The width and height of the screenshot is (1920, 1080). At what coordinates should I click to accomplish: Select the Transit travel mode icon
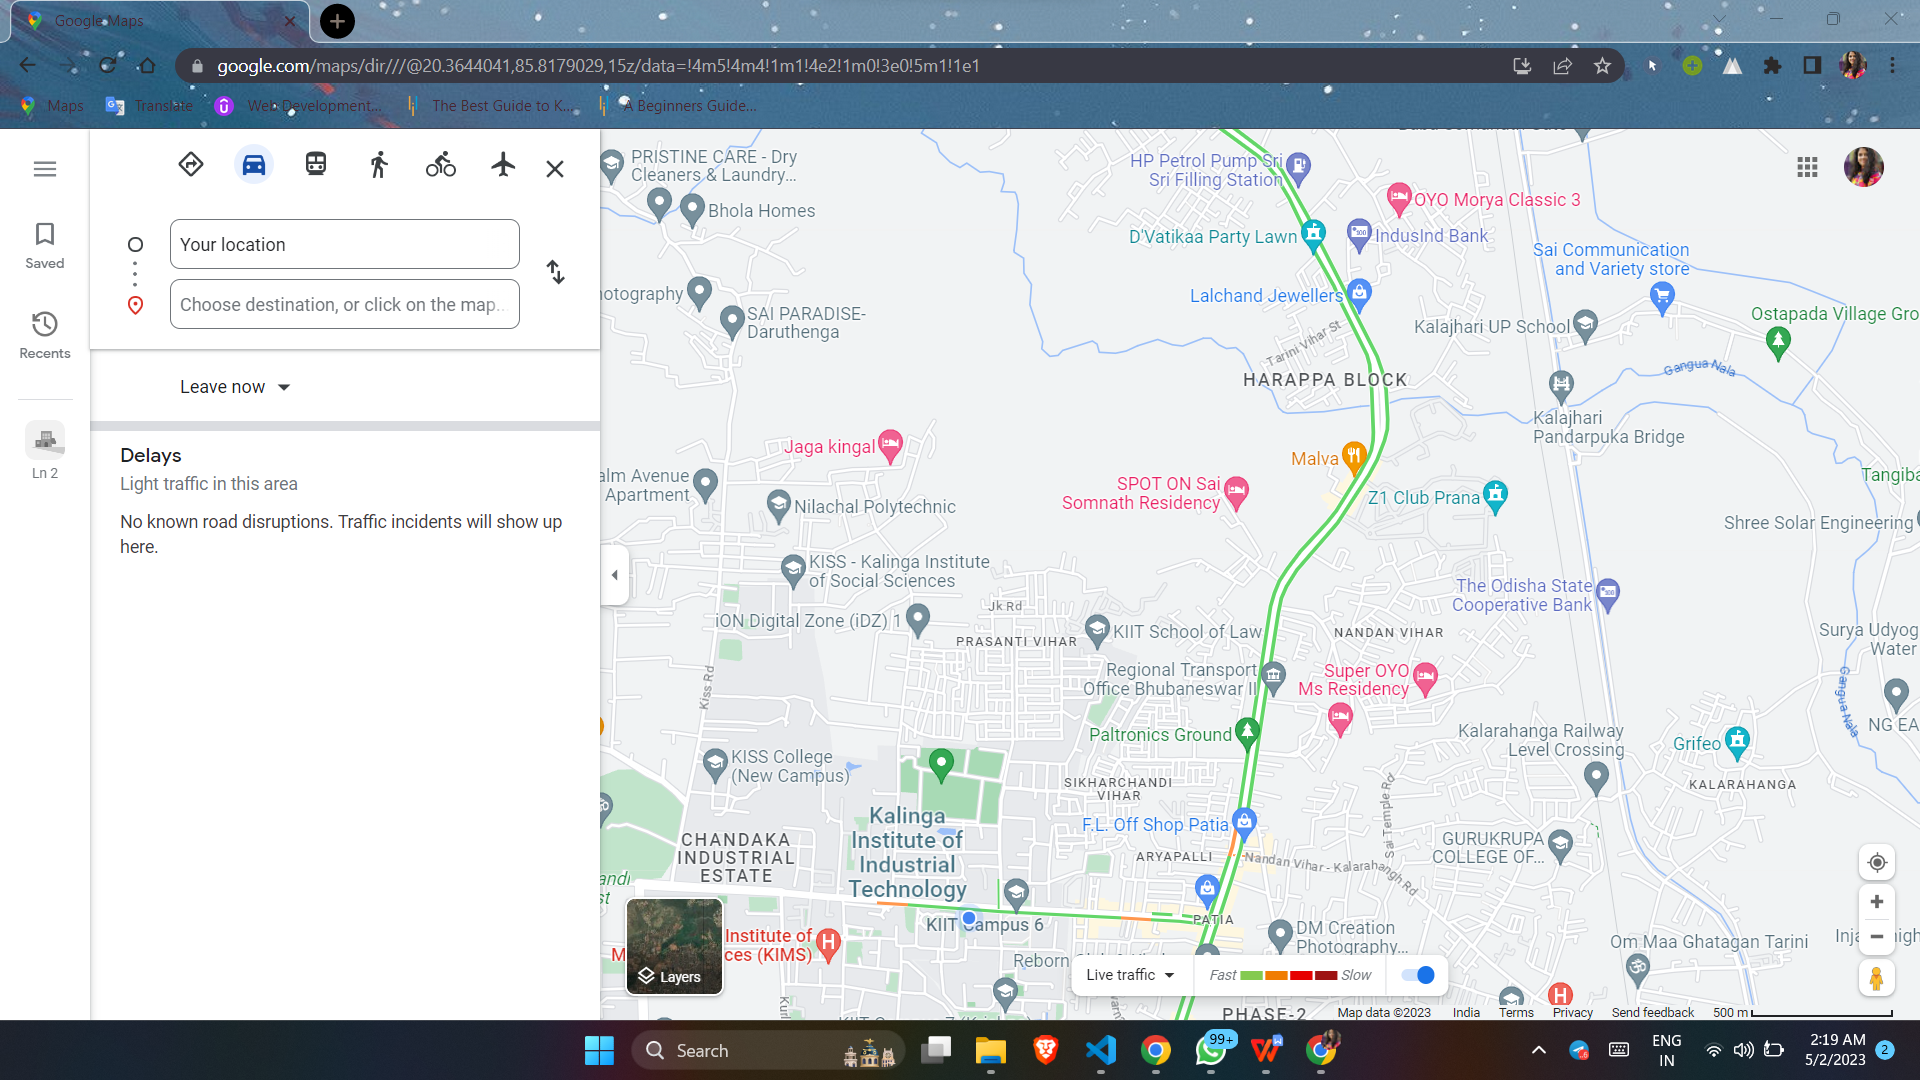316,165
